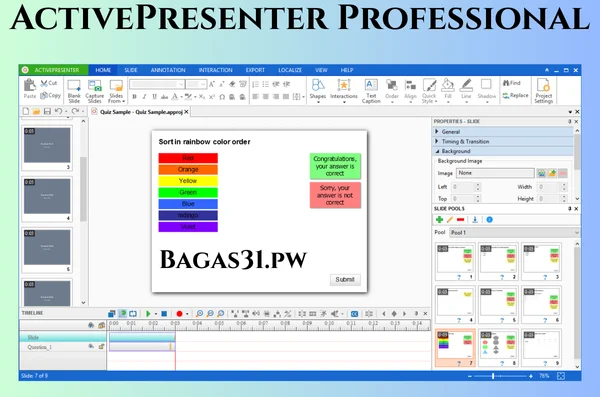Viewport: 600px width, 397px height.
Task: Switch to the SLIDE tab
Action: click(131, 70)
